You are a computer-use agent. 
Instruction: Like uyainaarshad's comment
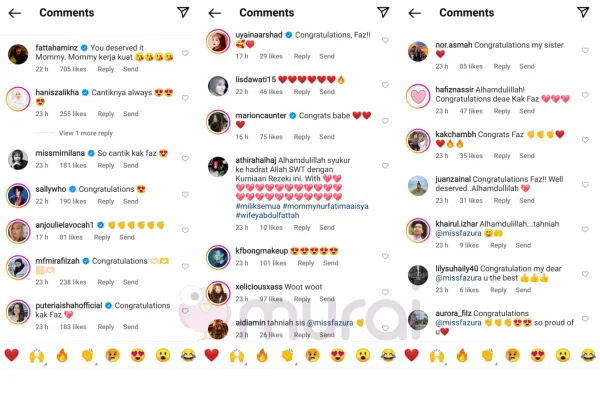tap(385, 40)
